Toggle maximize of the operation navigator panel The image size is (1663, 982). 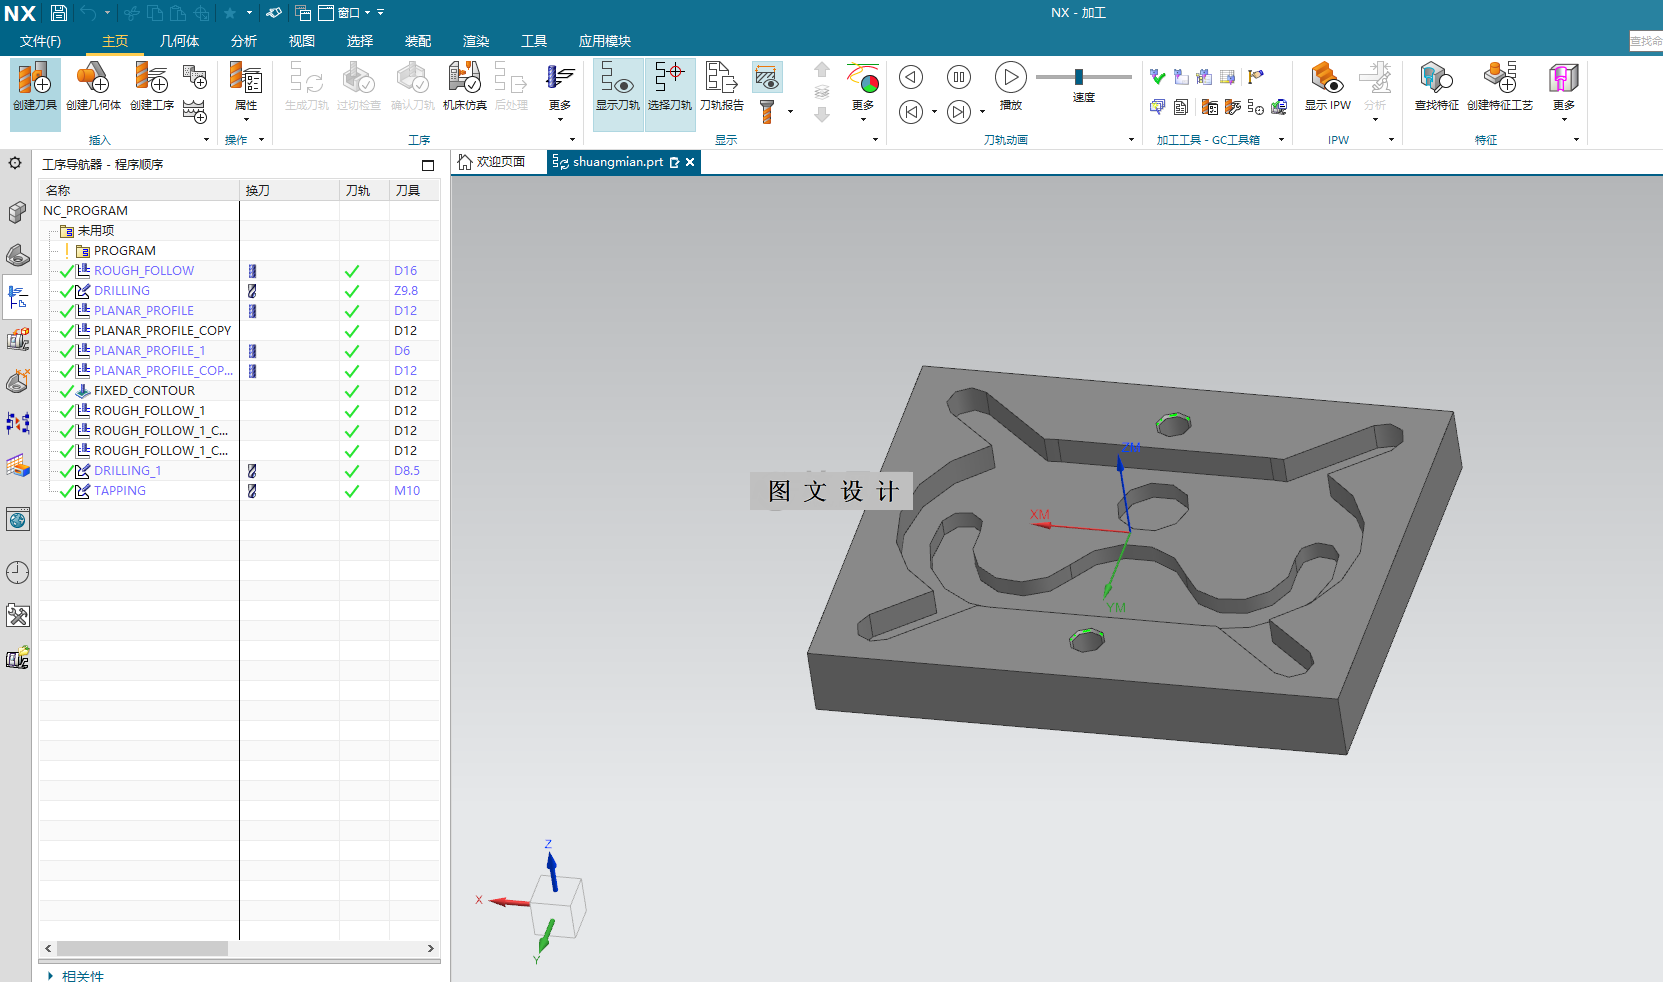coord(428,165)
